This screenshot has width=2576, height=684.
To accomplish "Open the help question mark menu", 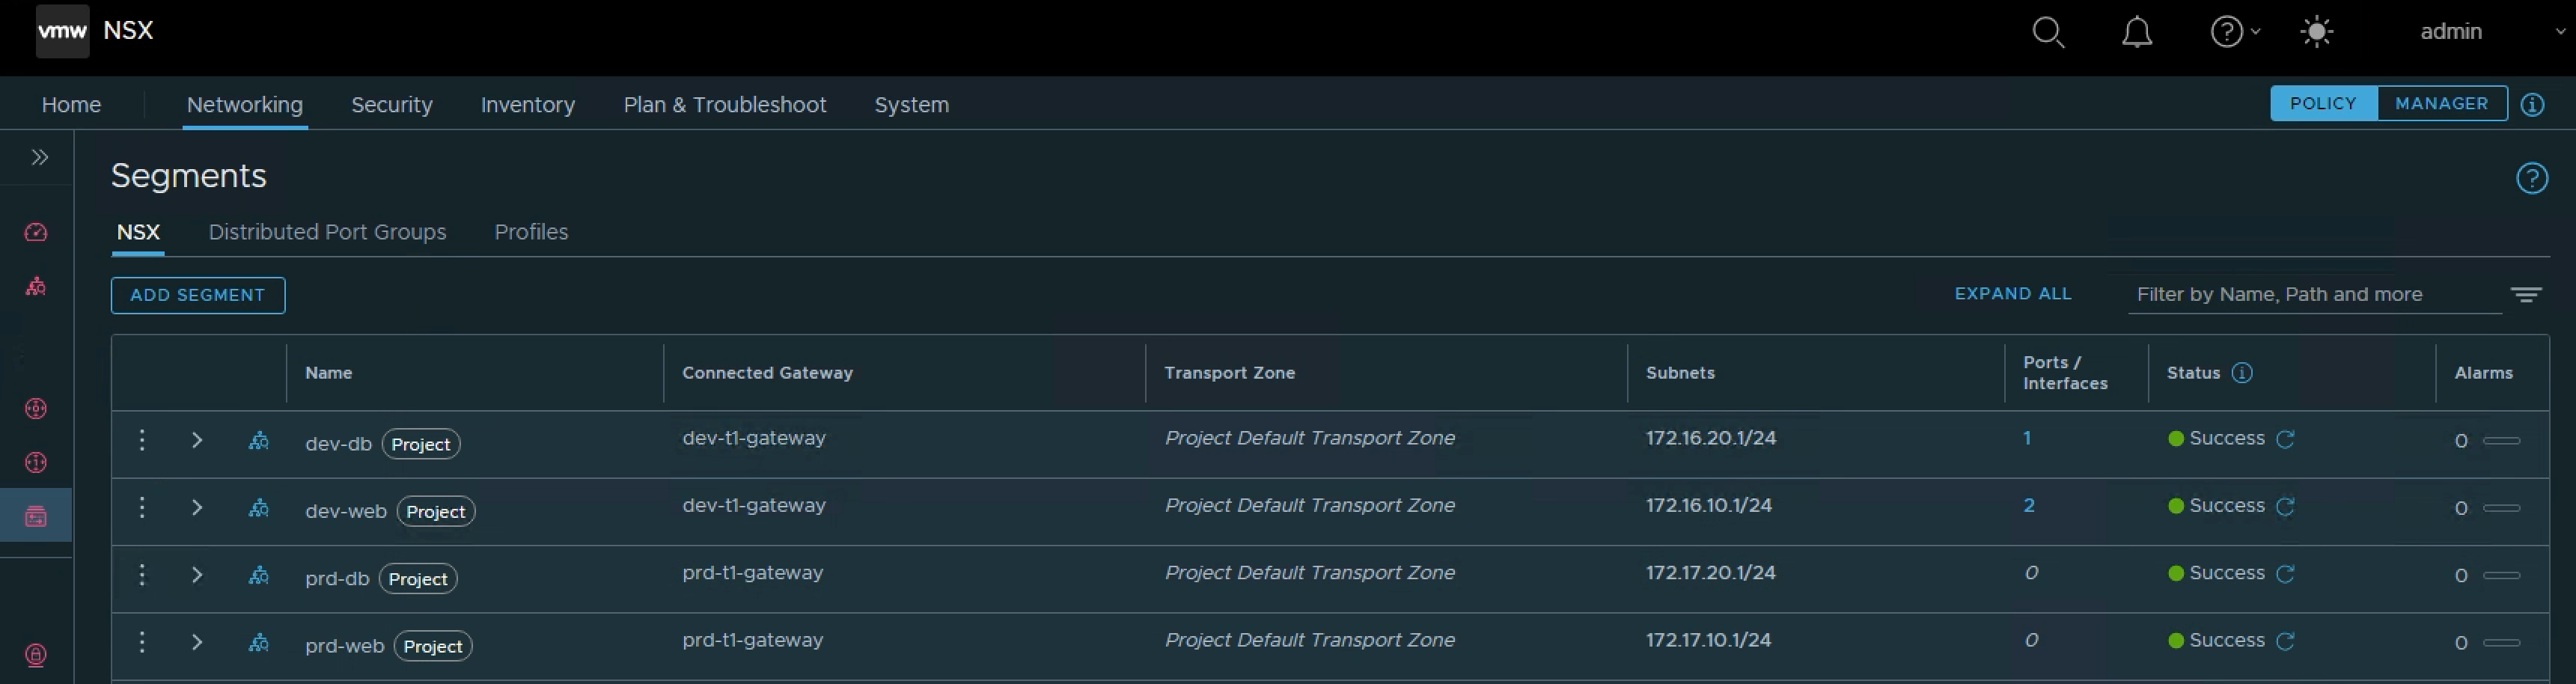I will (x=2234, y=32).
